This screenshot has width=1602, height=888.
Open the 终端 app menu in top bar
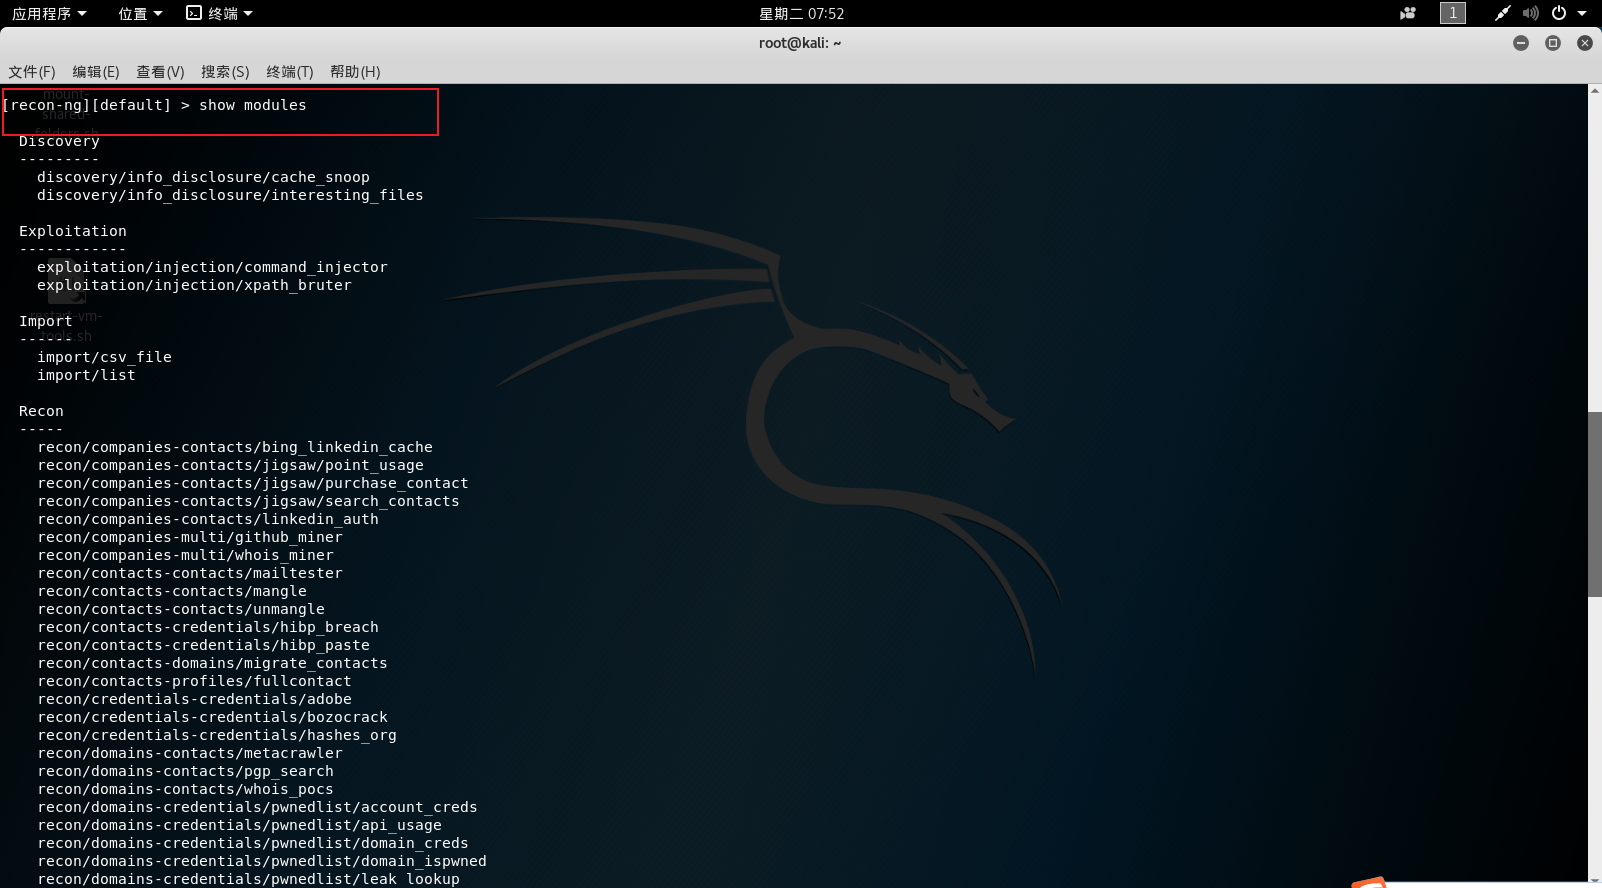coord(220,13)
